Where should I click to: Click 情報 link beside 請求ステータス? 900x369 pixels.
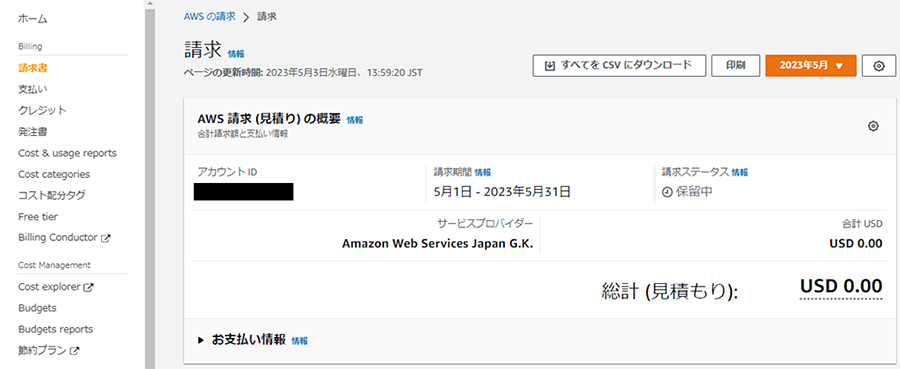[x=740, y=172]
